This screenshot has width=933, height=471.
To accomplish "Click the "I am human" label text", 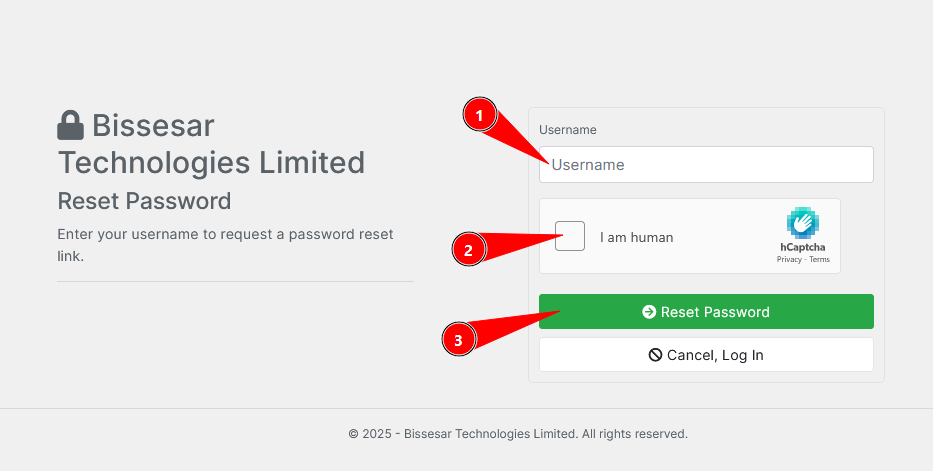I will pos(637,237).
